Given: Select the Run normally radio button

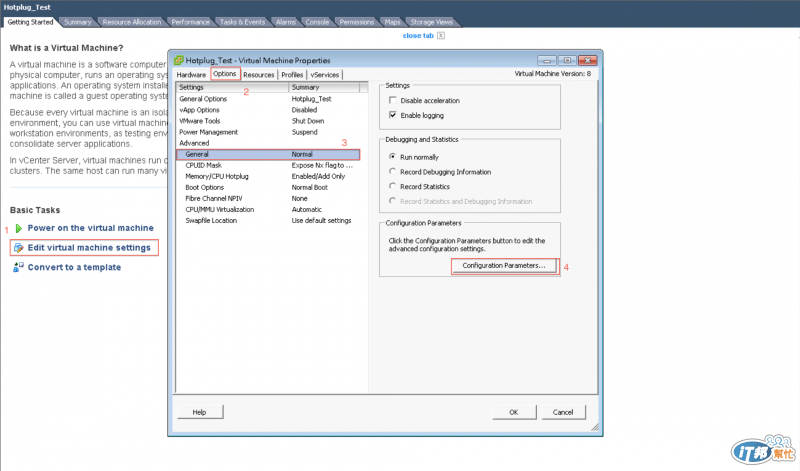Looking at the screenshot, I should coord(392,157).
